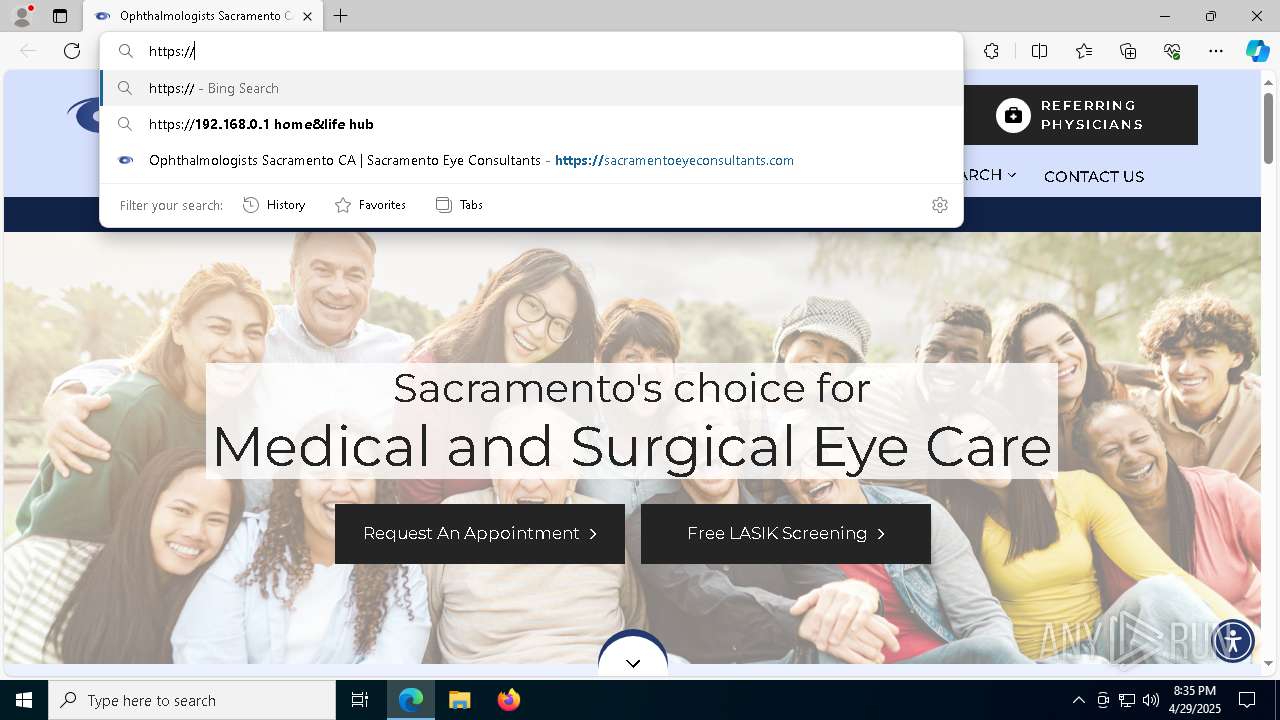Screen dimensions: 1280x720
Task: Open the Collections icon
Action: [x=1128, y=51]
